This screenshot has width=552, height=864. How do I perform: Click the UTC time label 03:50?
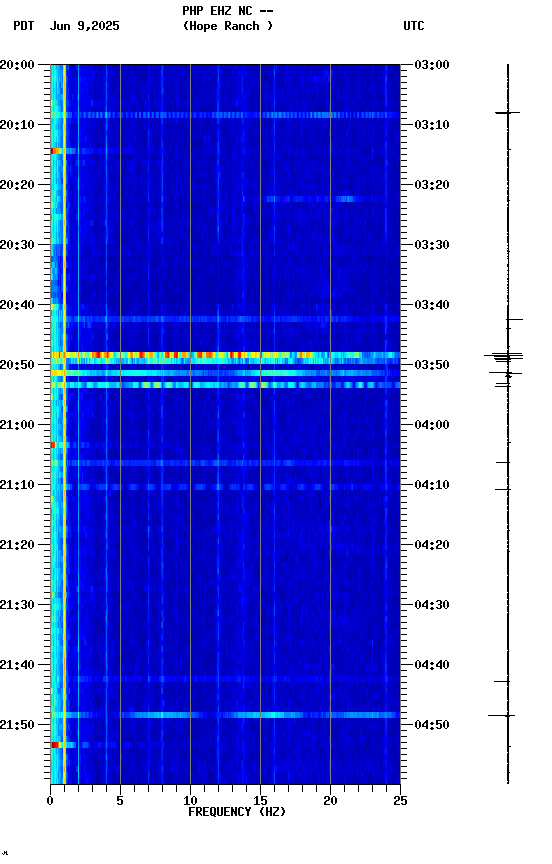[x=432, y=365]
